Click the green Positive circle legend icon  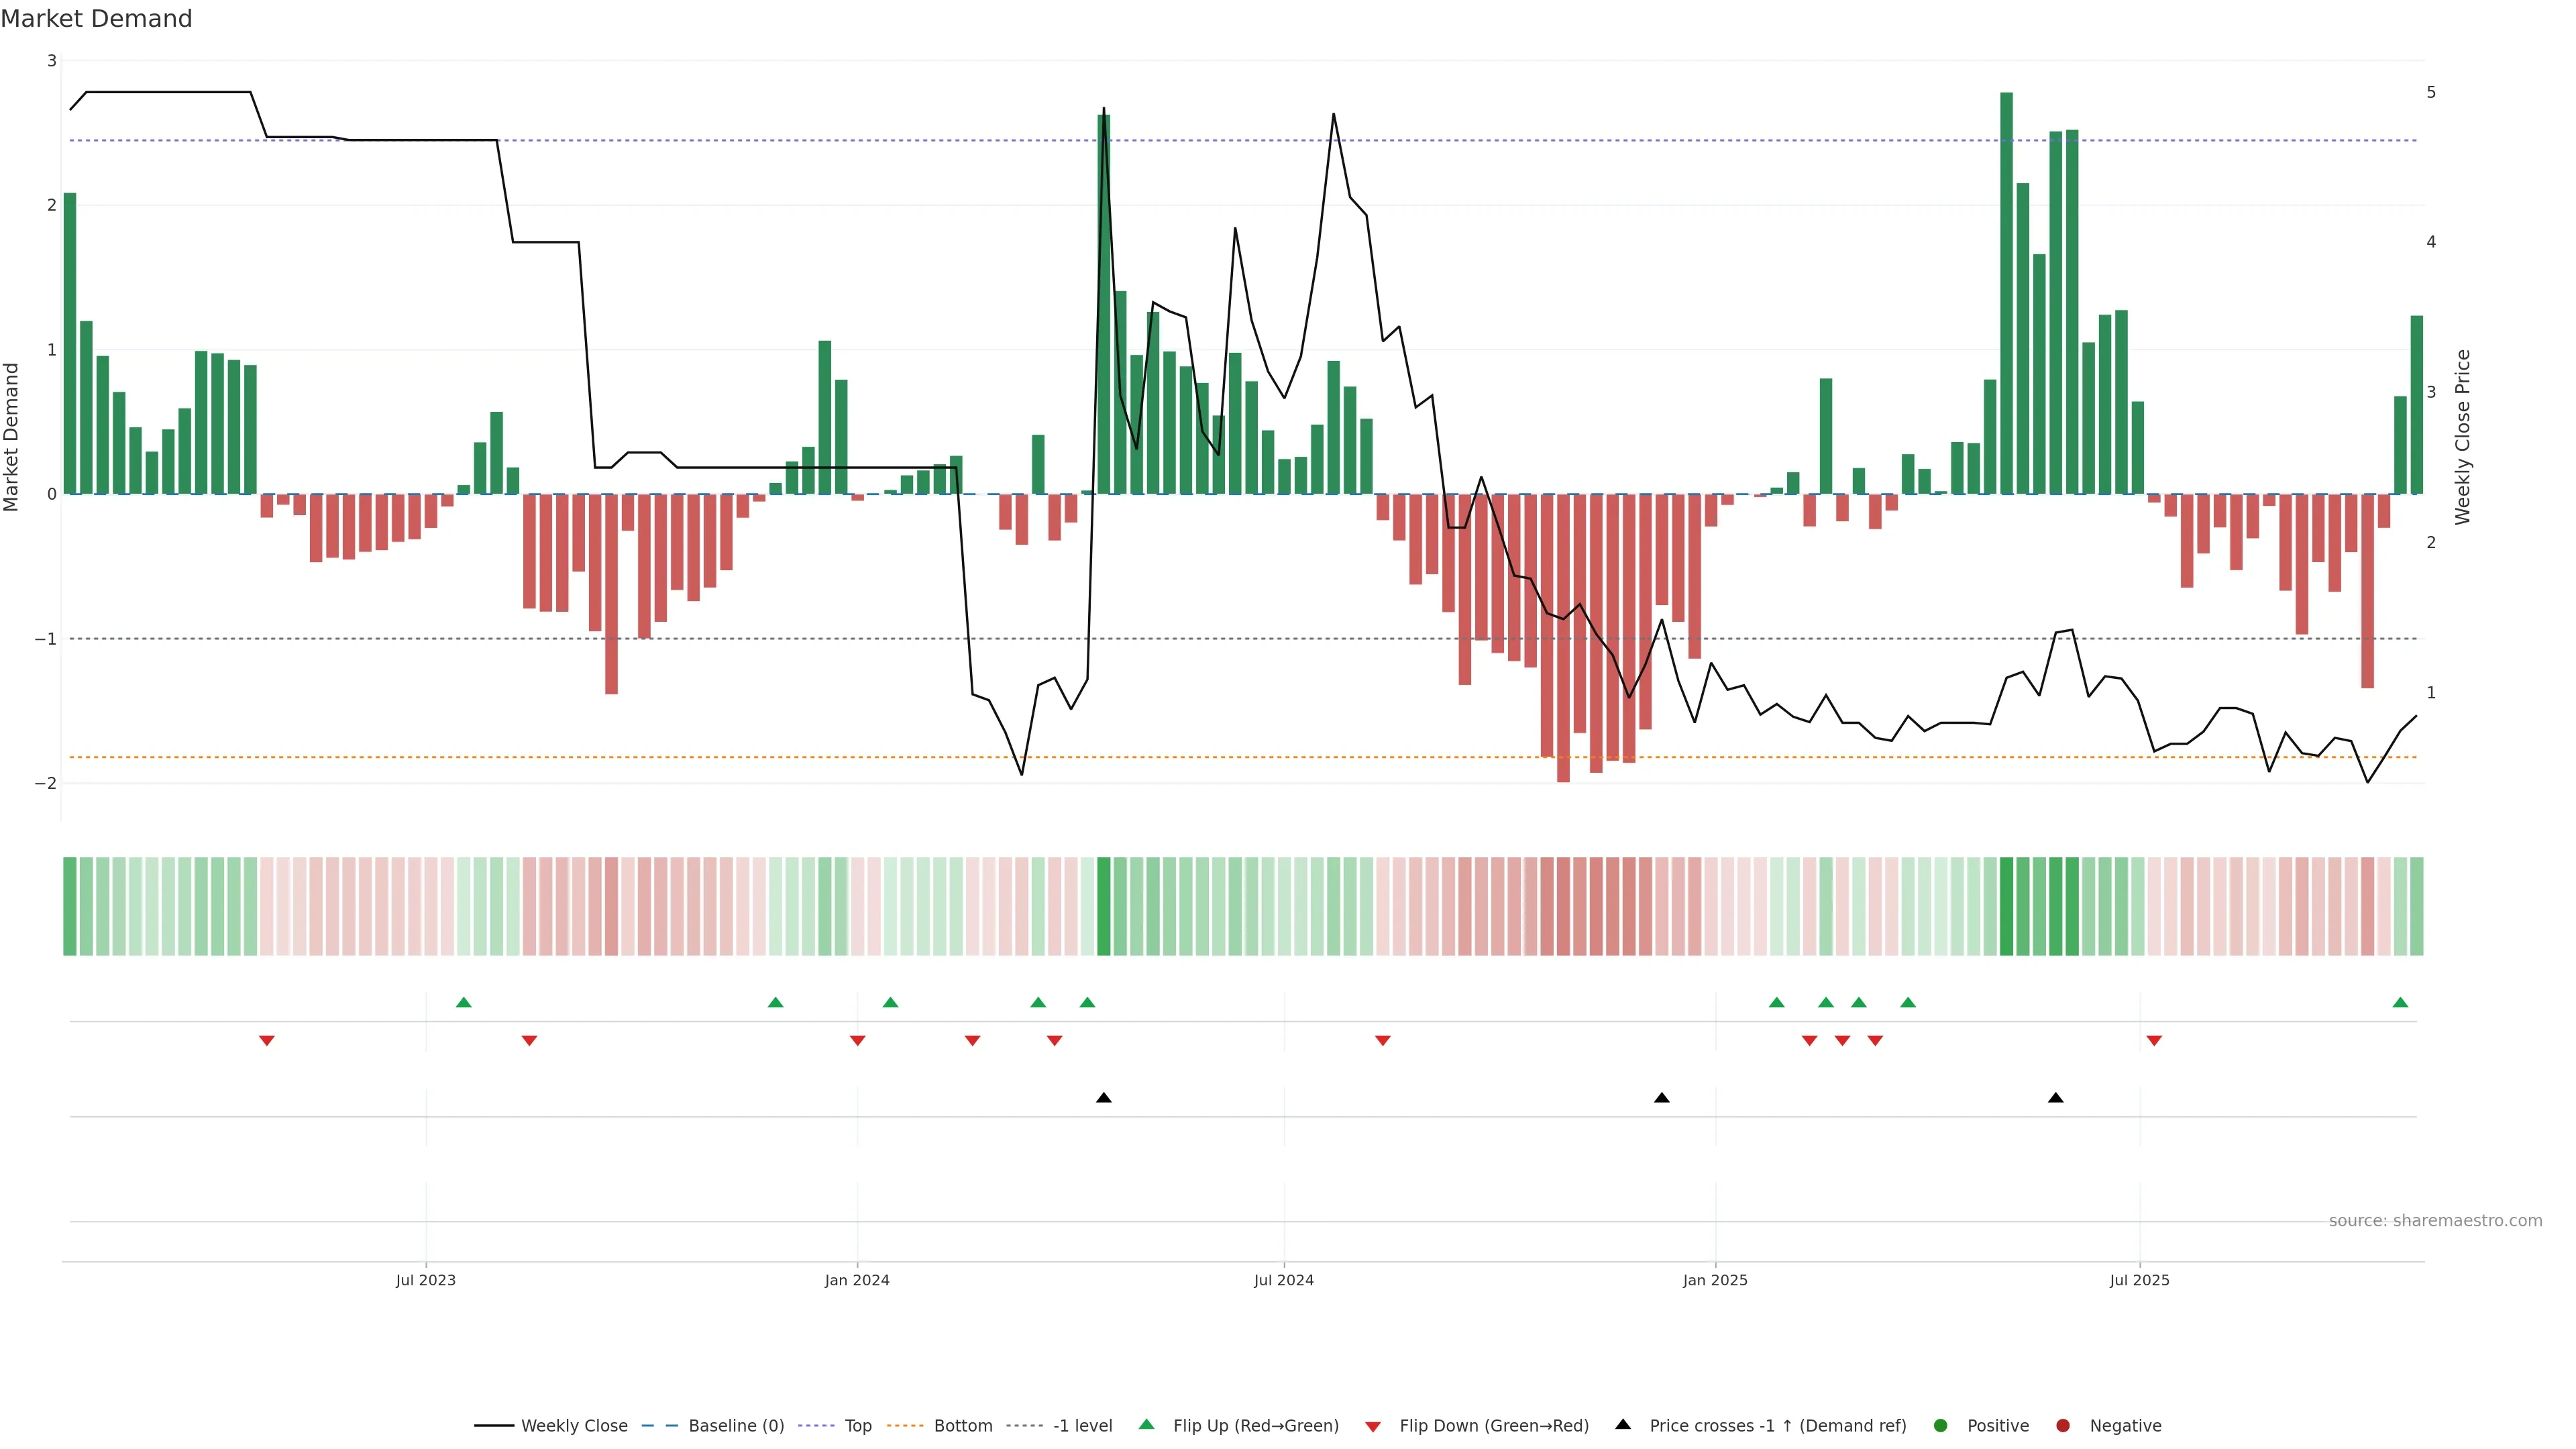[x=1941, y=1425]
